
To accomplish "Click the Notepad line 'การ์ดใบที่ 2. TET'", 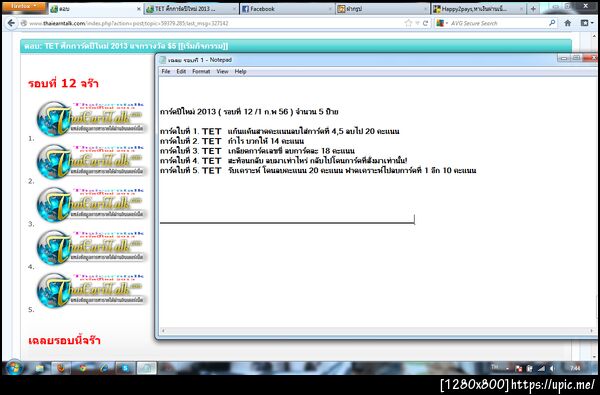I will pos(232,141).
